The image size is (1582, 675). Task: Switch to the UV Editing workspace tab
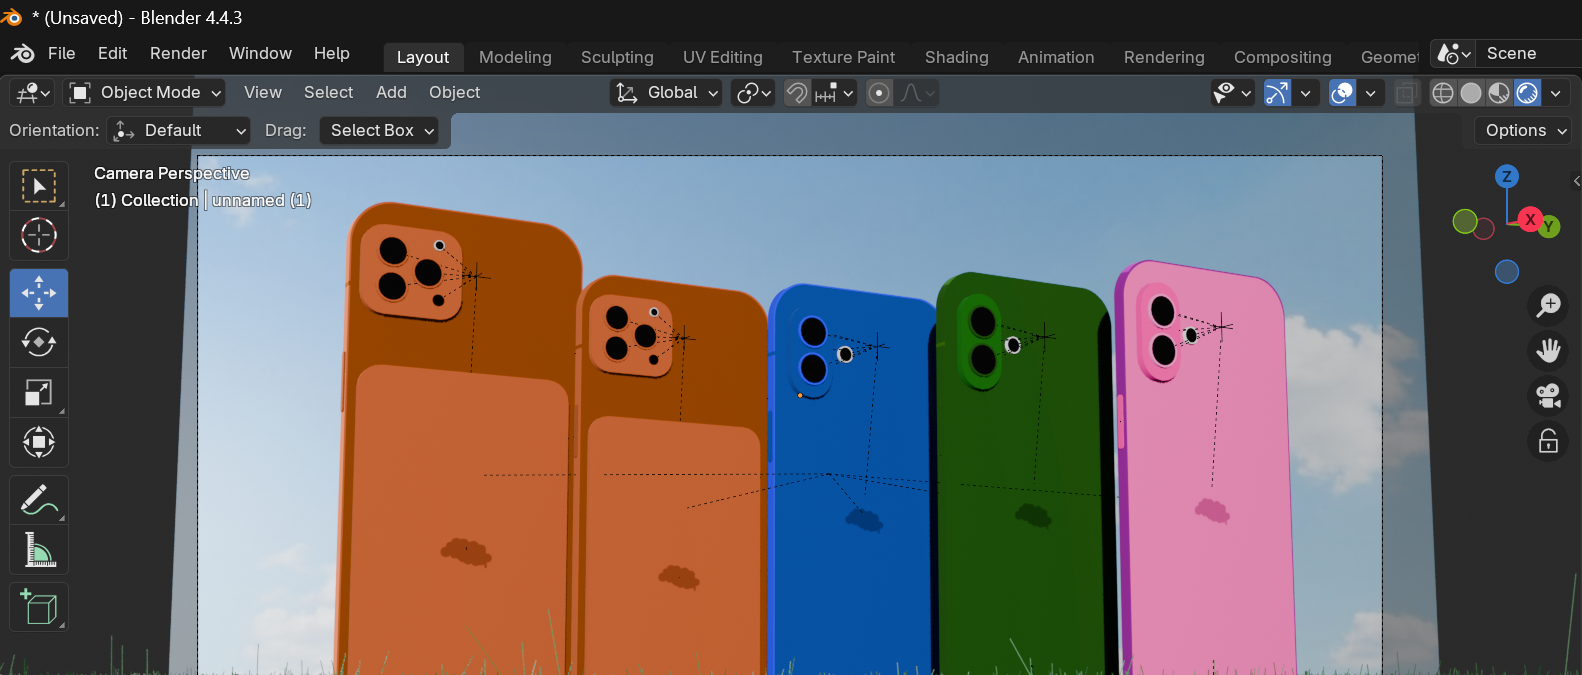723,57
